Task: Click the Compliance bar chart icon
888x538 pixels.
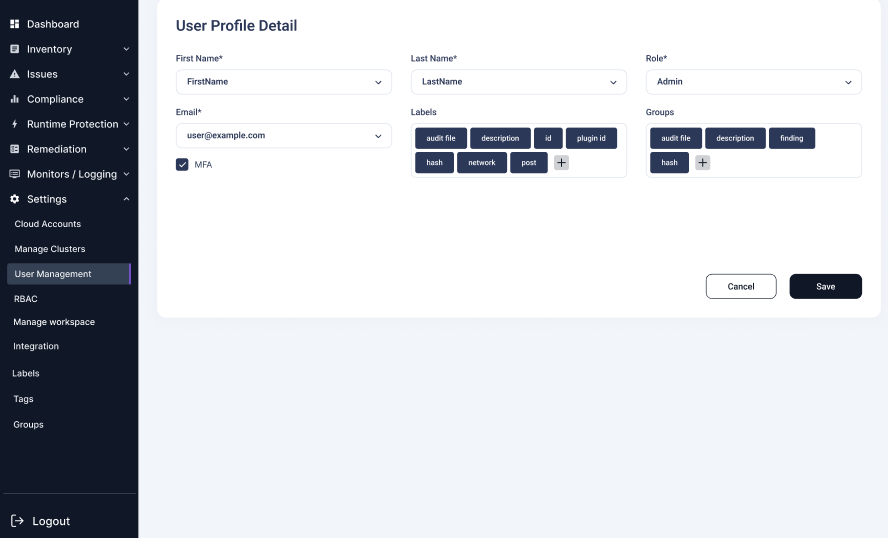Action: point(15,99)
